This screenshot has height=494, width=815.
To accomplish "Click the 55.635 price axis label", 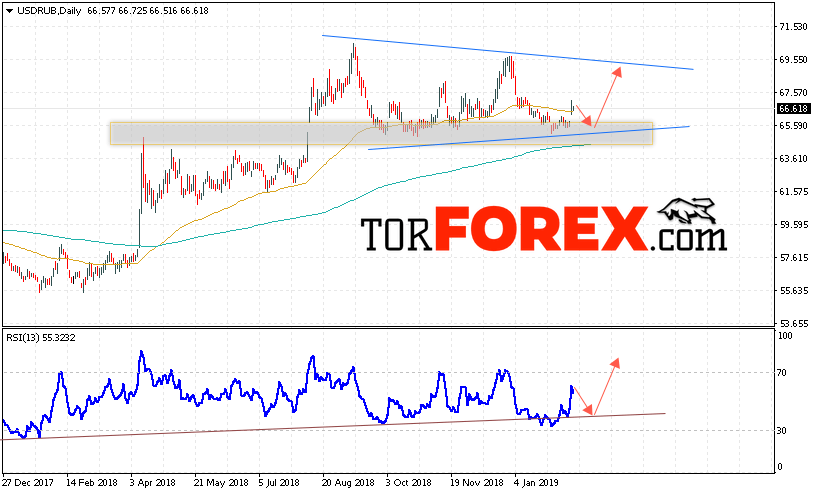I will pyautogui.click(x=793, y=290).
